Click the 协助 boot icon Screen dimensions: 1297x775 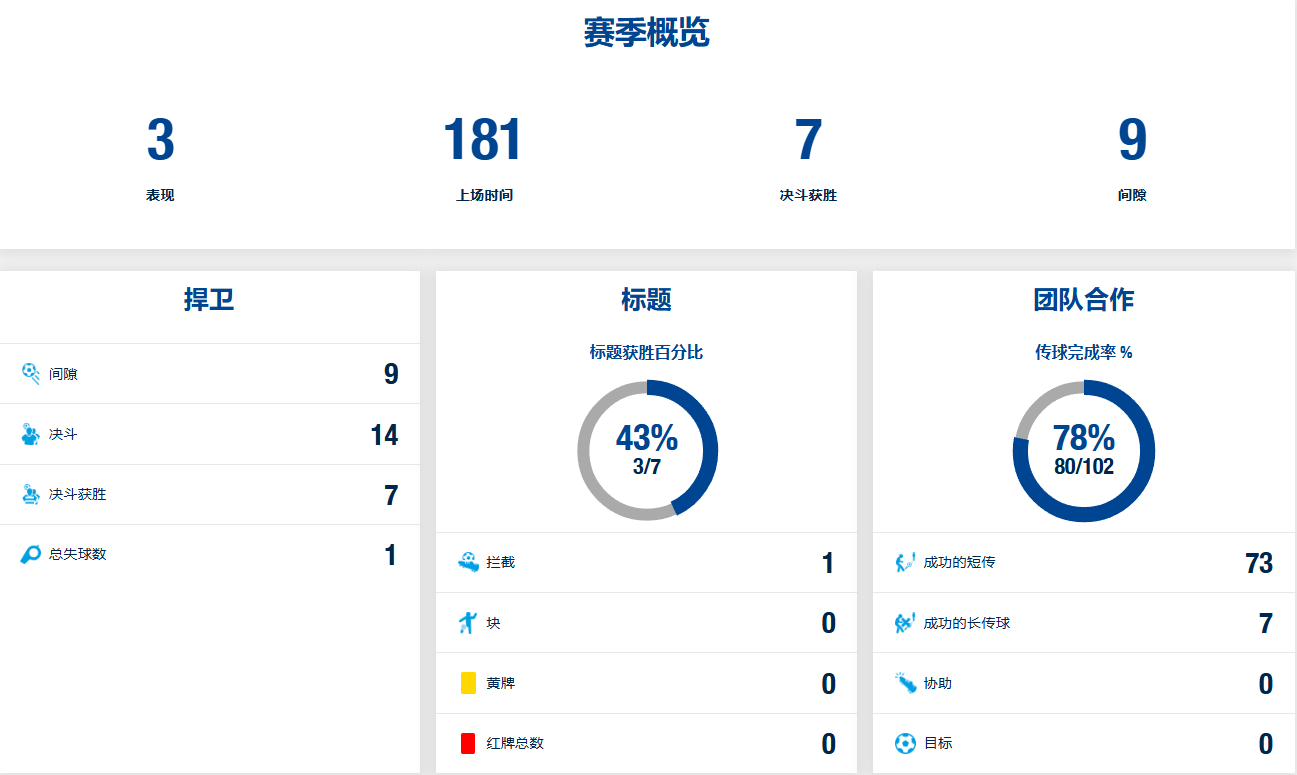click(905, 684)
